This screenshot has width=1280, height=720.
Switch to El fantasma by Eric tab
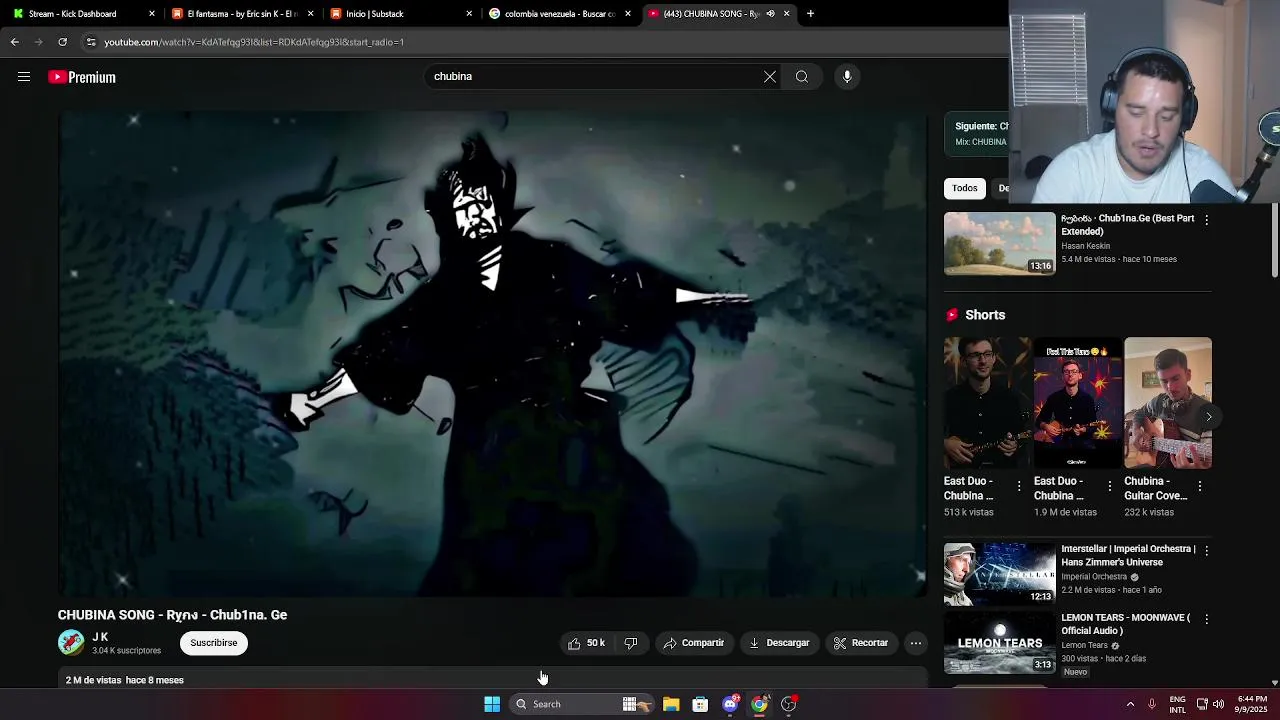point(240,14)
